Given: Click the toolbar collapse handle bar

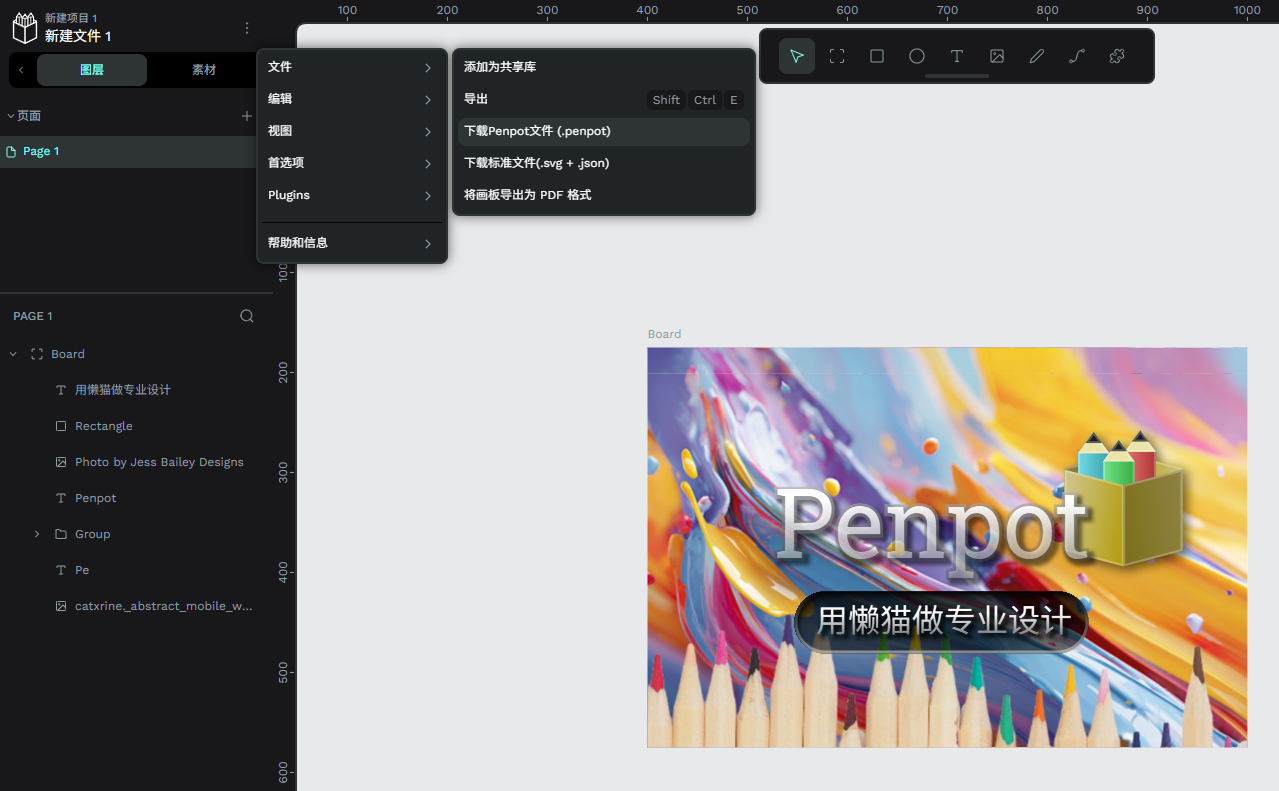Looking at the screenshot, I should click(957, 76).
